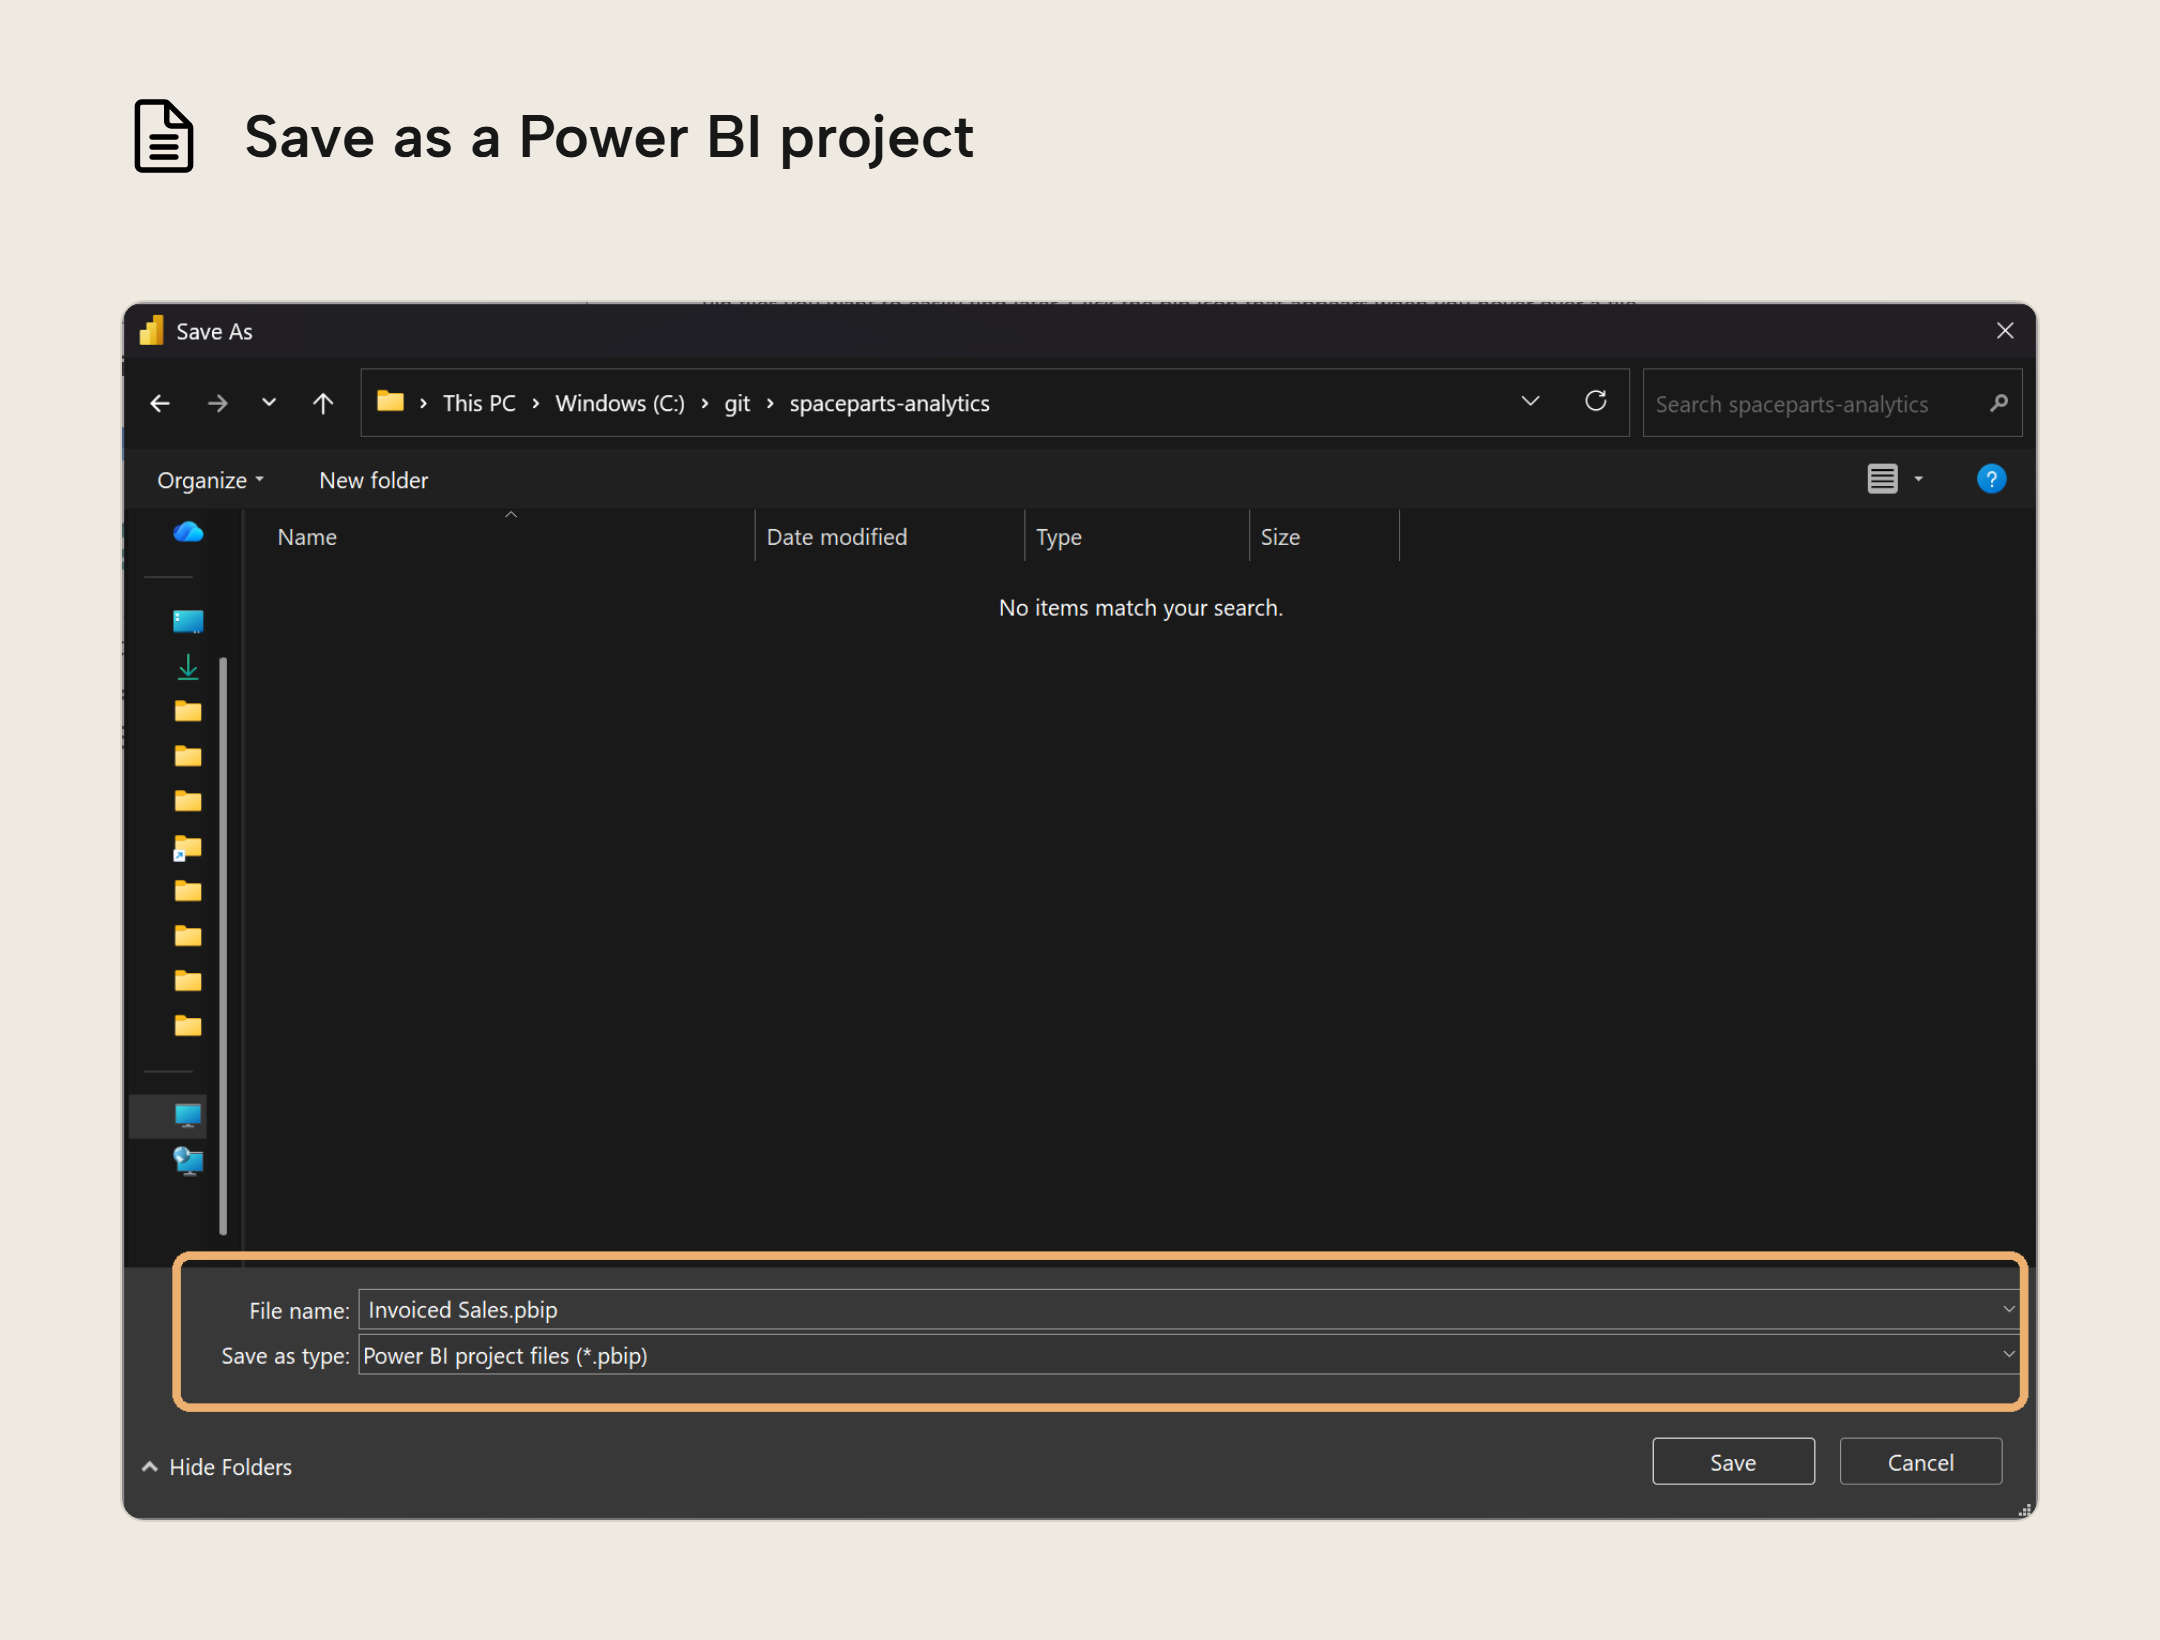This screenshot has height=1640, width=2160.
Task: Click the folder icon in address bar
Action: (390, 402)
